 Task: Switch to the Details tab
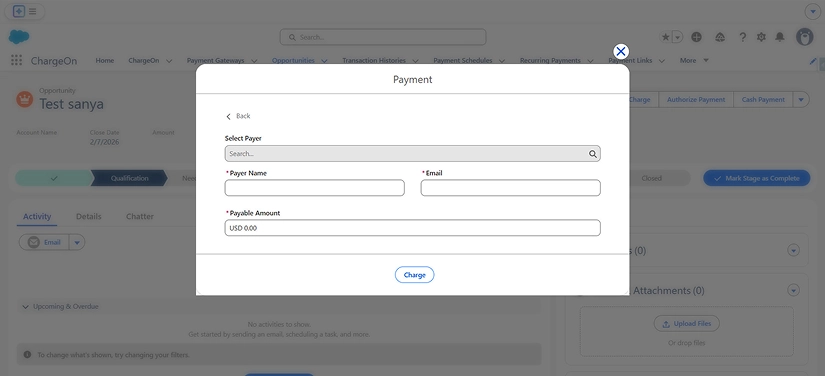pyautogui.click(x=88, y=216)
